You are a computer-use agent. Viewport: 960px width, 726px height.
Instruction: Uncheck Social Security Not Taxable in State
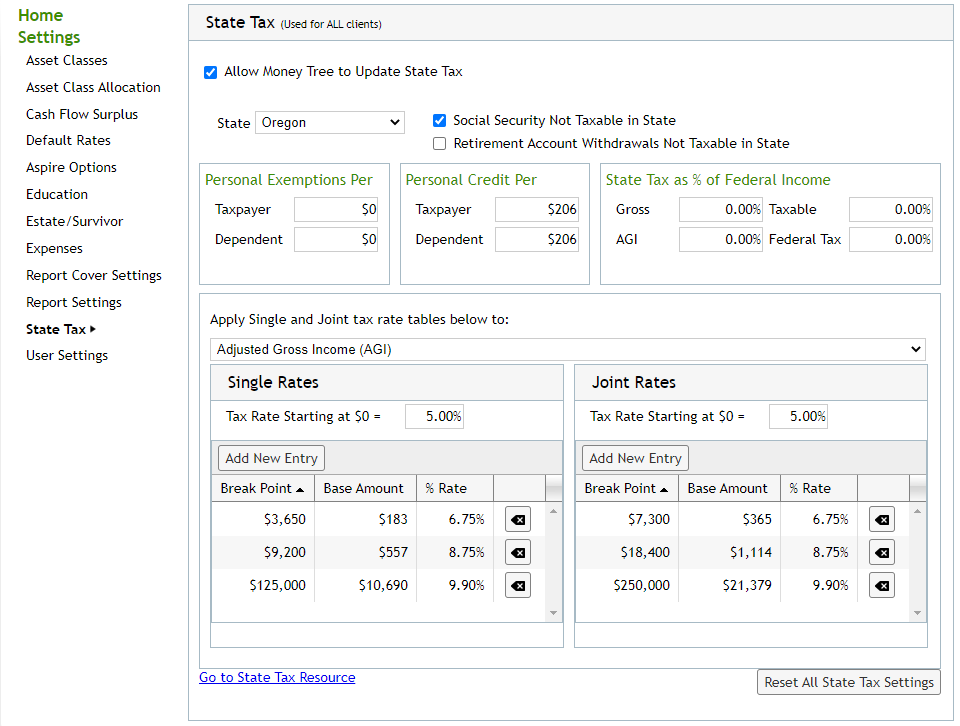pyautogui.click(x=440, y=121)
